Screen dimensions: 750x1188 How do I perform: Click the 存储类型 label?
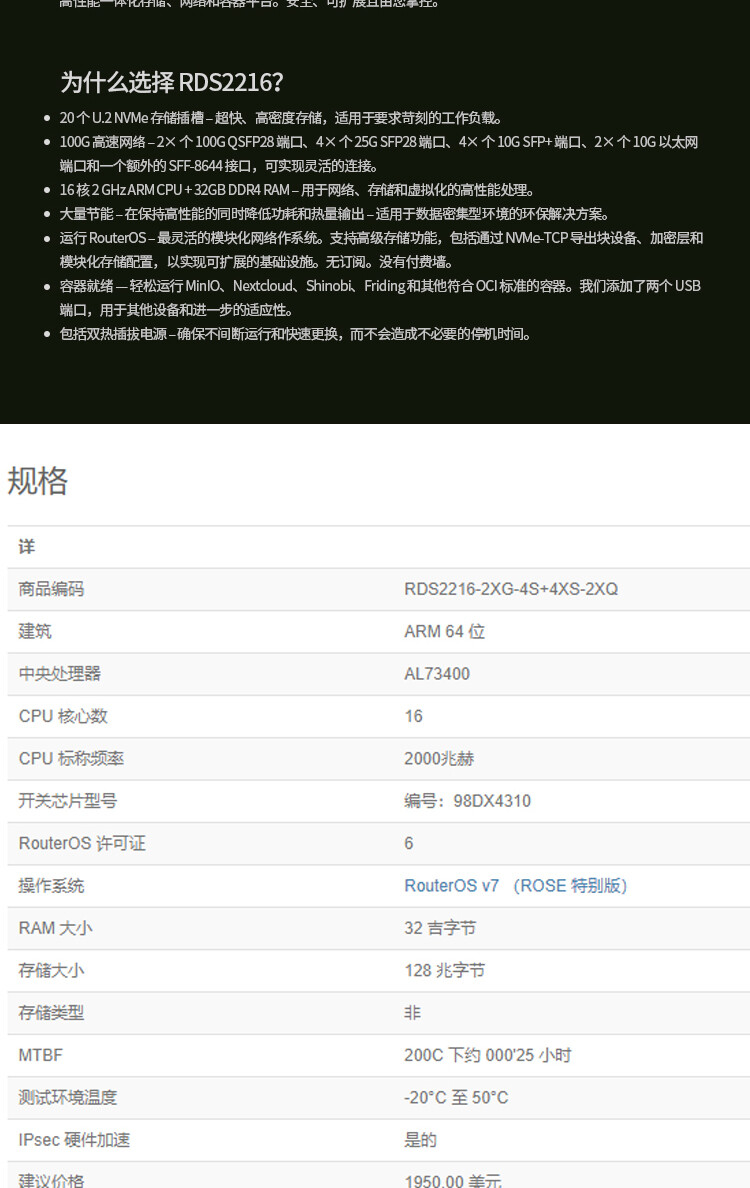click(52, 1013)
